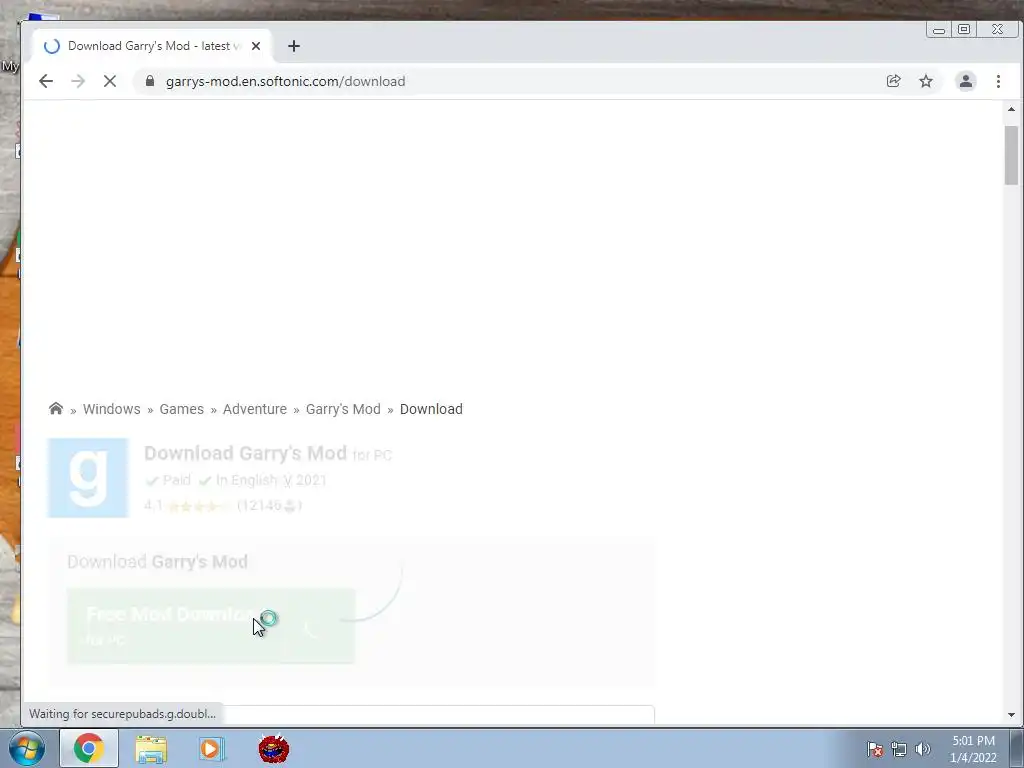Open Windows Media Player from taskbar
Screen dimensions: 1024x768
[211, 749]
